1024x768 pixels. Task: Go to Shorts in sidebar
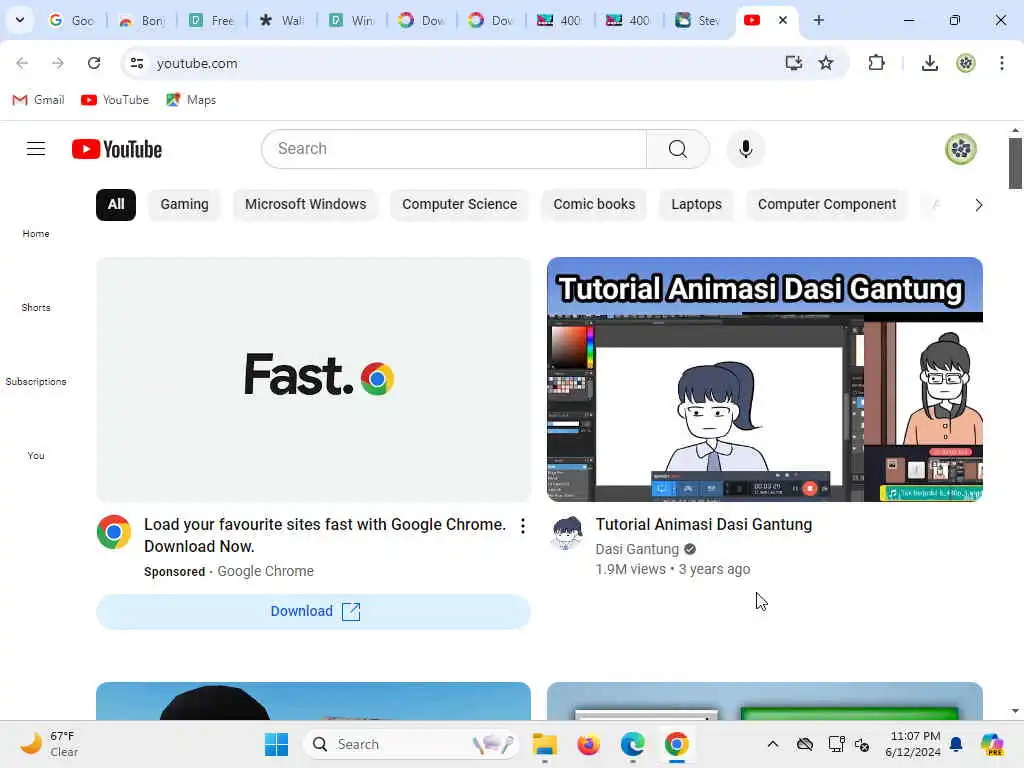36,307
